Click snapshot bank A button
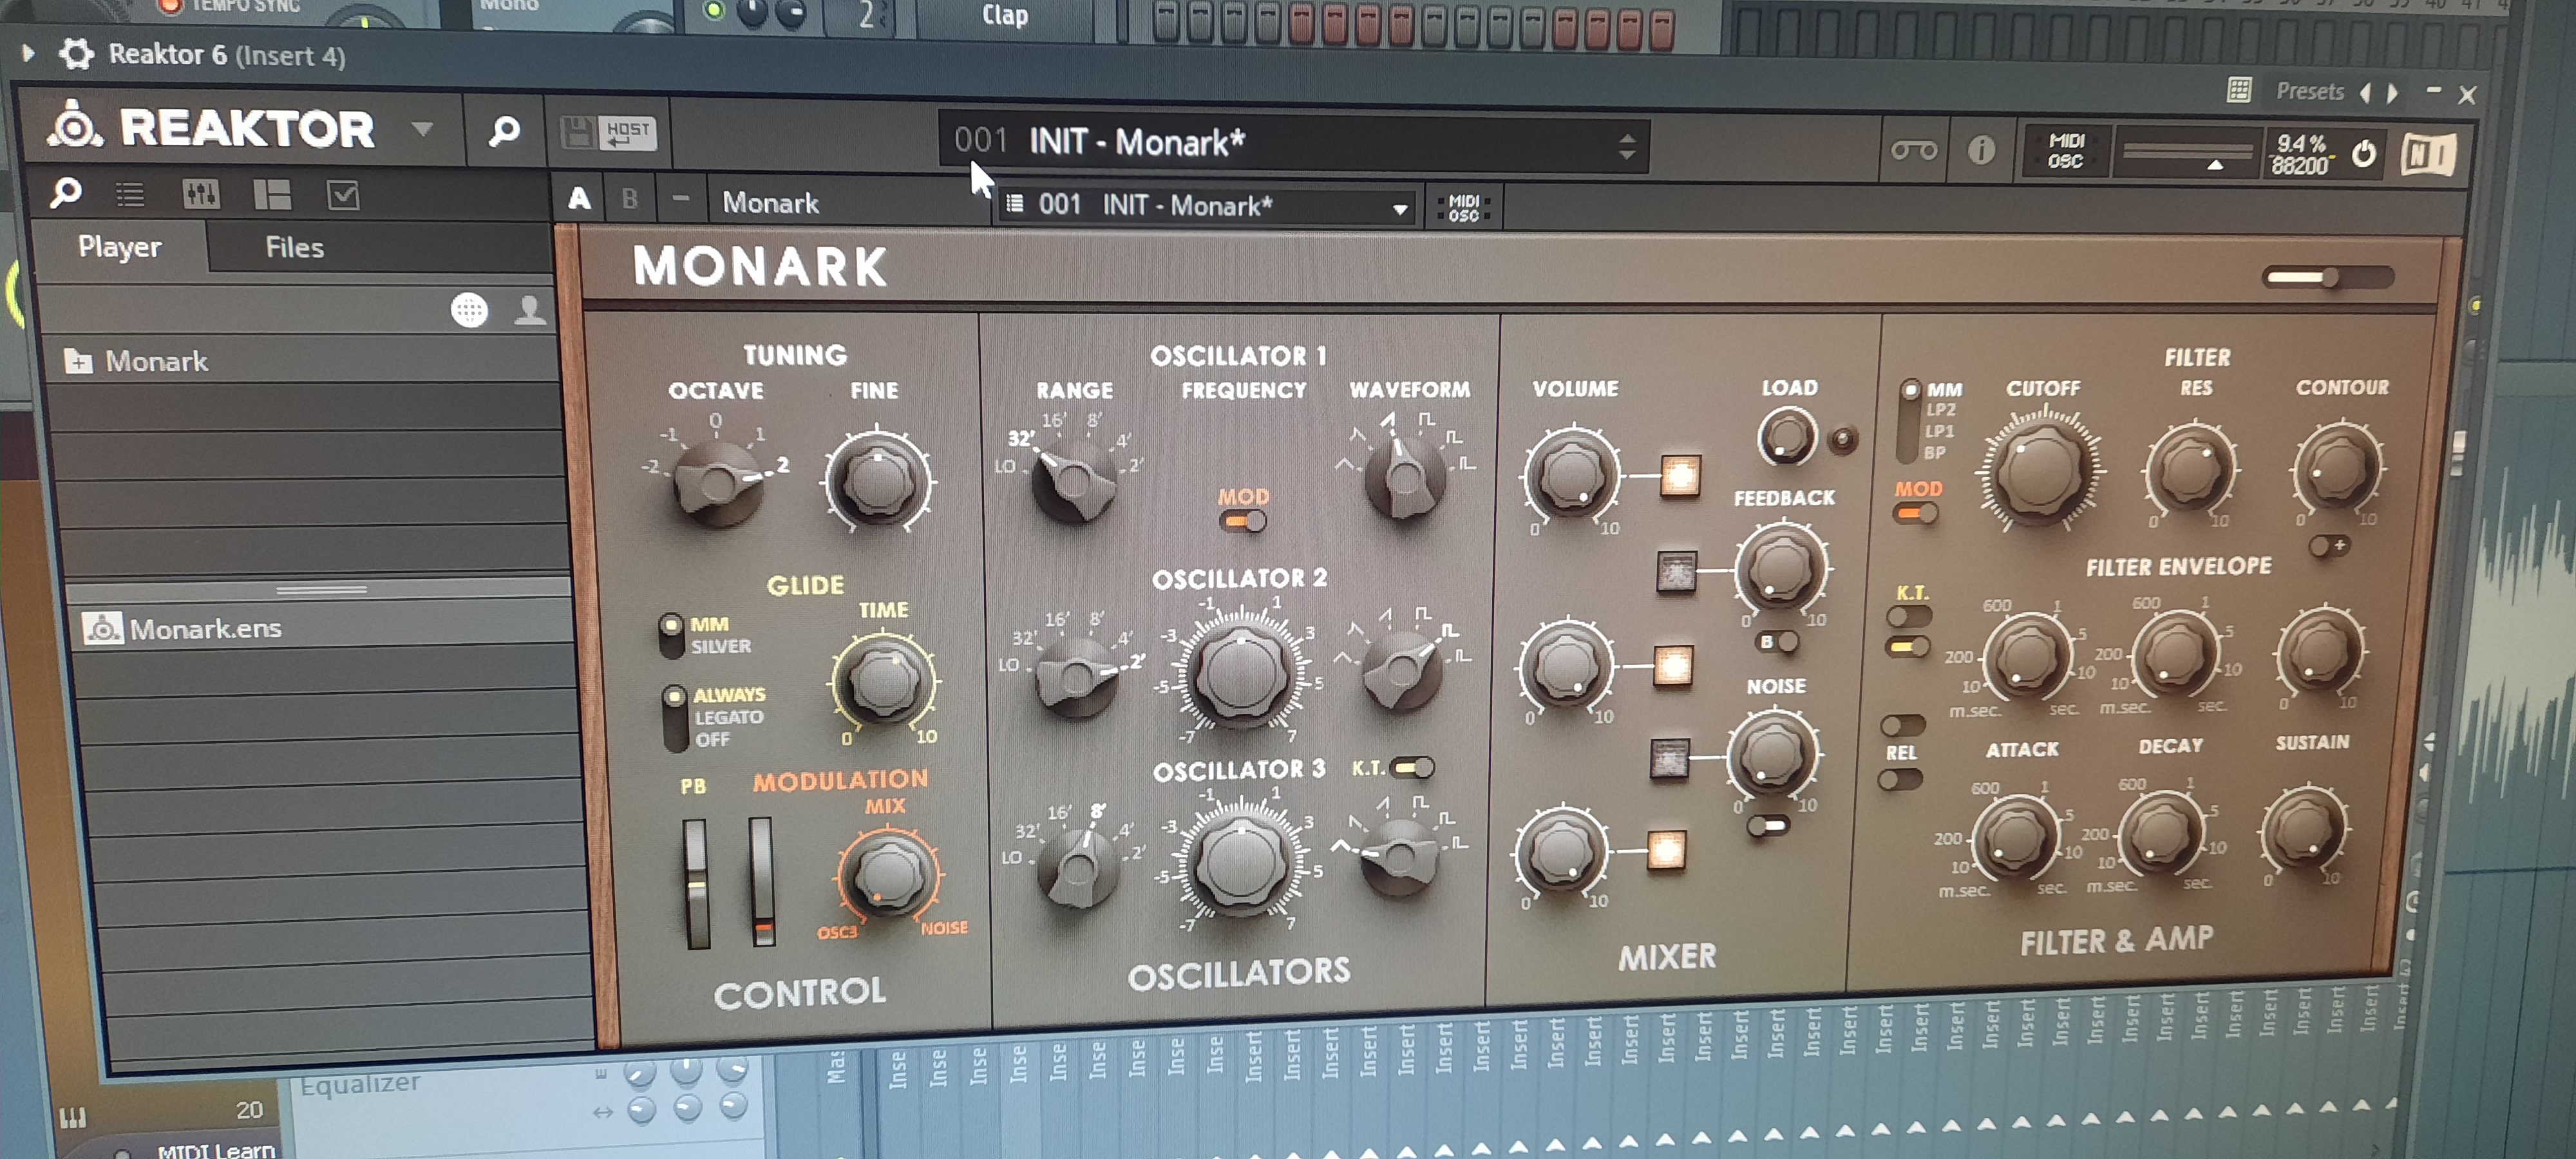 click(579, 199)
